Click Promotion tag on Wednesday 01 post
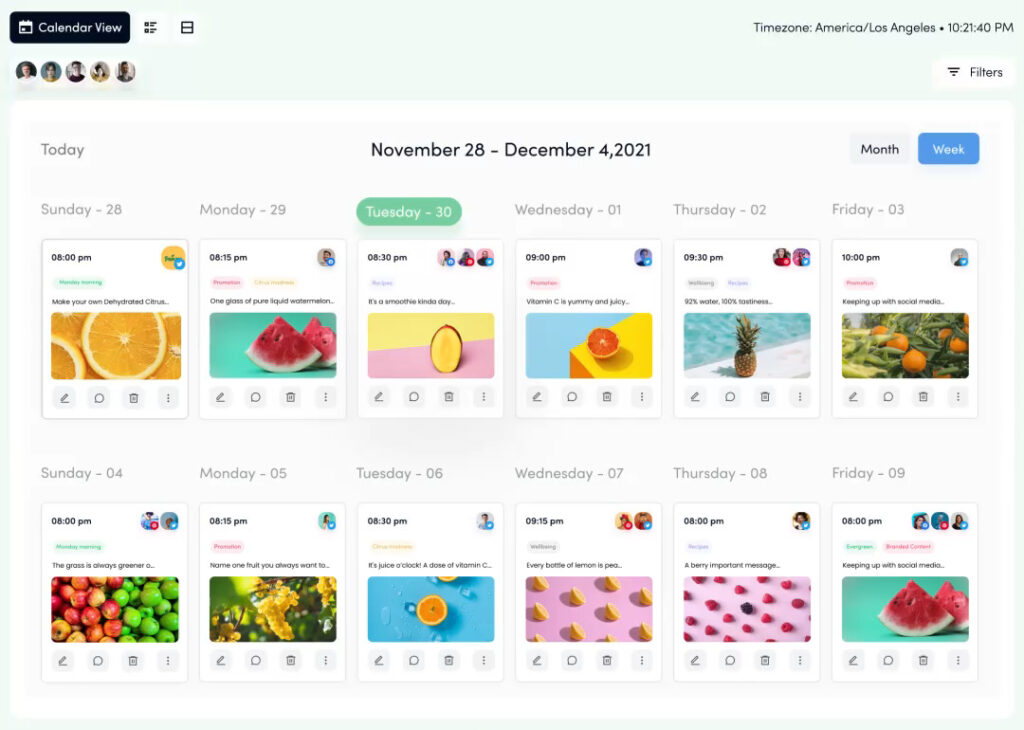 click(x=543, y=283)
